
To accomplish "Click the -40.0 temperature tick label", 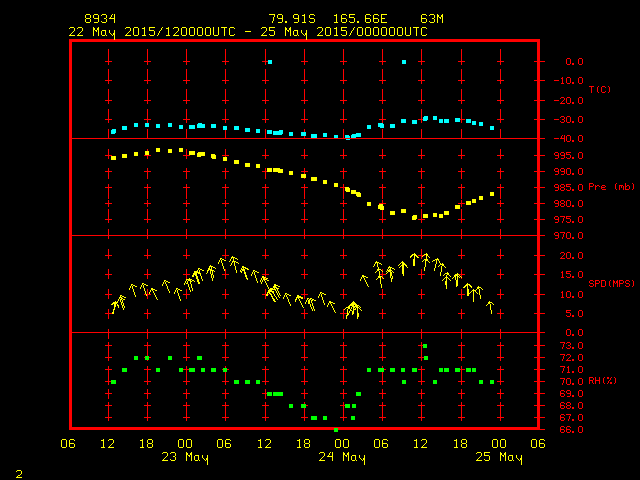I will pyautogui.click(x=569, y=139).
